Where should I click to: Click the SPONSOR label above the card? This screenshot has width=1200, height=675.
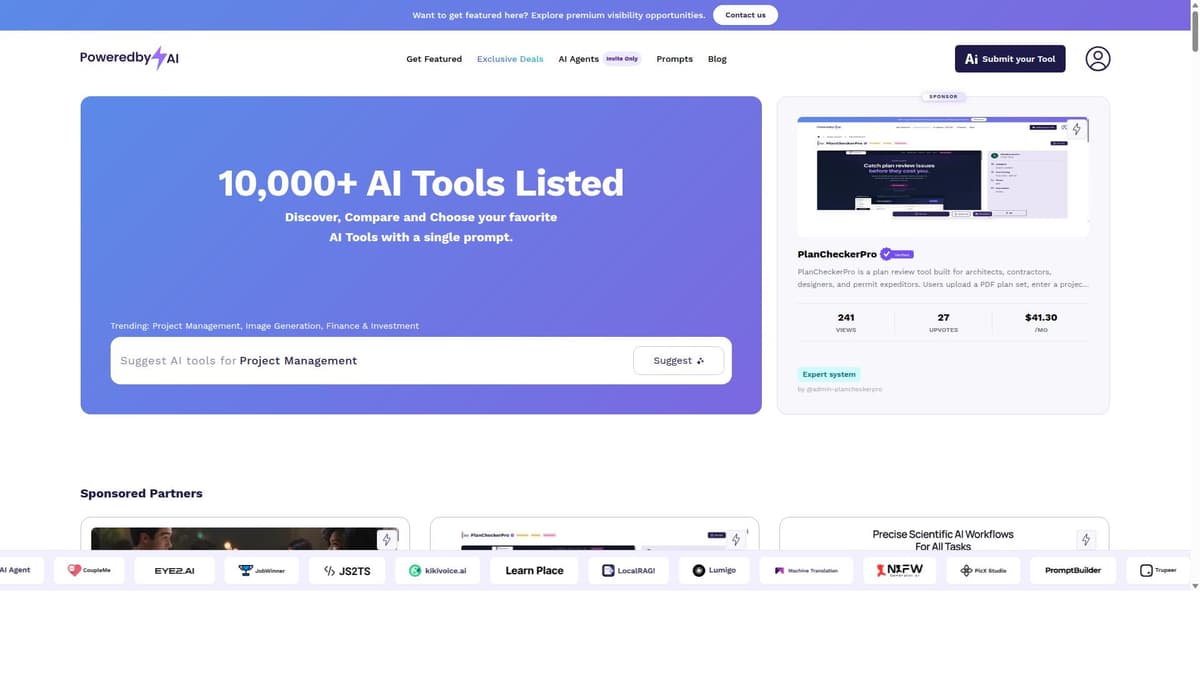[x=943, y=97]
